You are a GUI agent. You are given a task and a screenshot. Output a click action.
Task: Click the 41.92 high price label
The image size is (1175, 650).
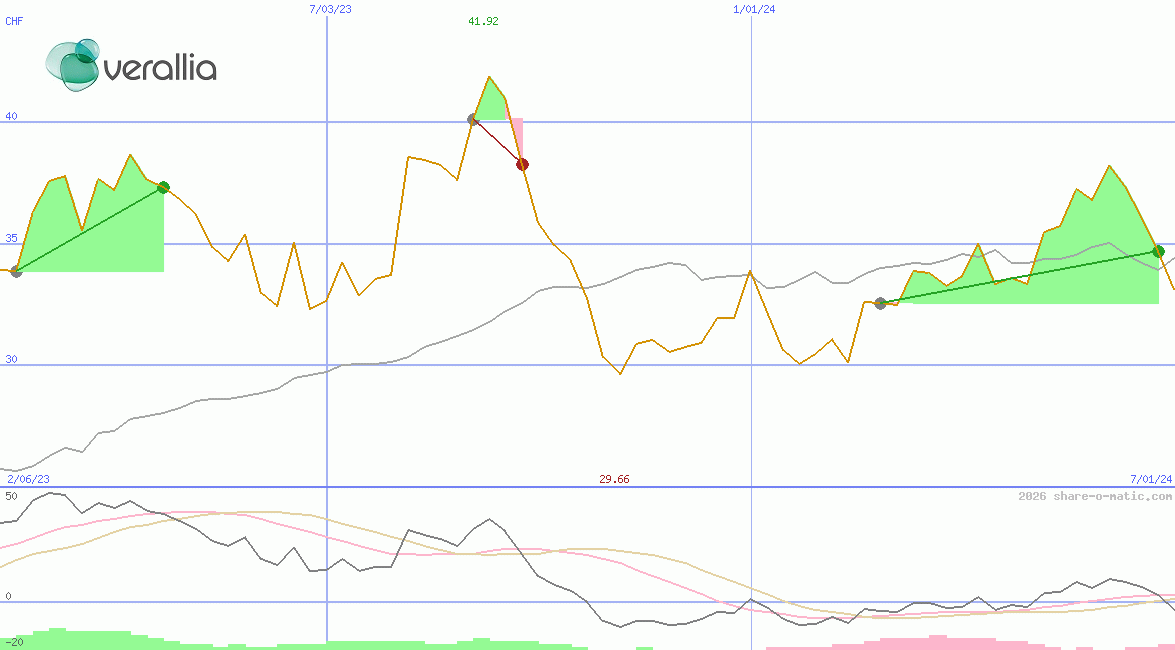click(483, 21)
